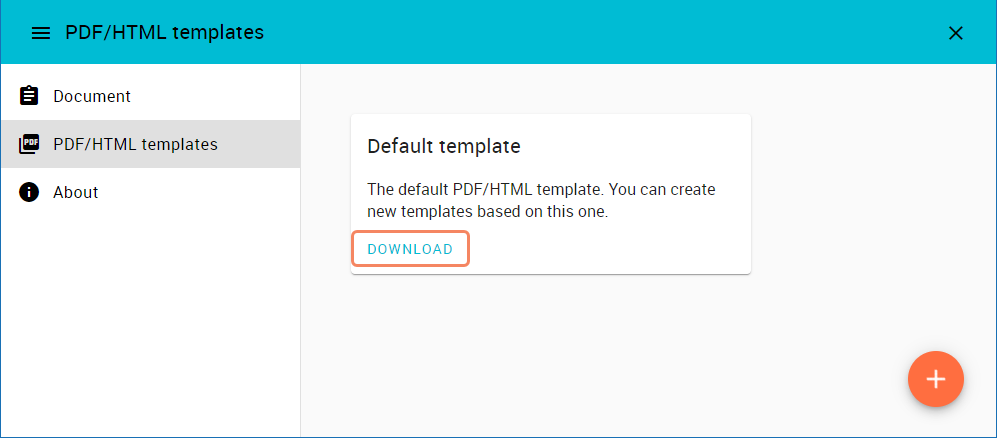The image size is (997, 438).
Task: Click blank space right of About label
Action: [200, 192]
